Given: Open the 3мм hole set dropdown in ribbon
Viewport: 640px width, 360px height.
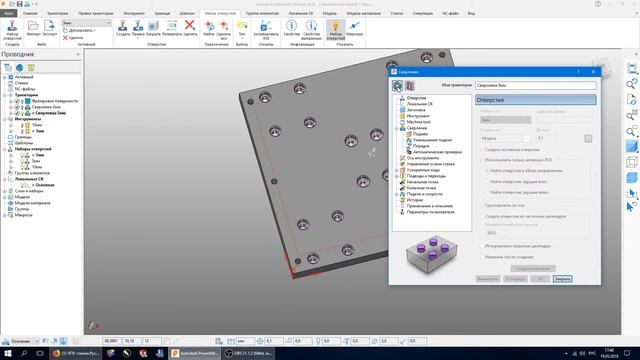Looking at the screenshot, I should (86, 23).
